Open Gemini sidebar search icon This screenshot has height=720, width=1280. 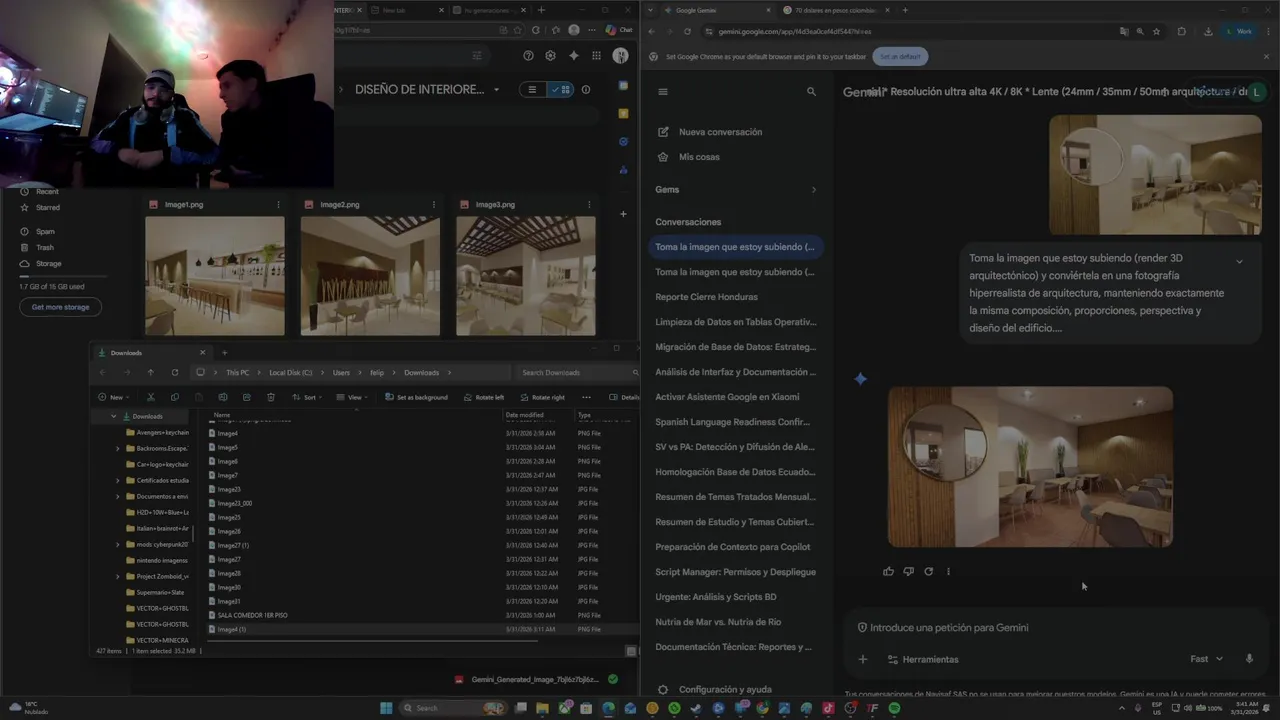(811, 92)
